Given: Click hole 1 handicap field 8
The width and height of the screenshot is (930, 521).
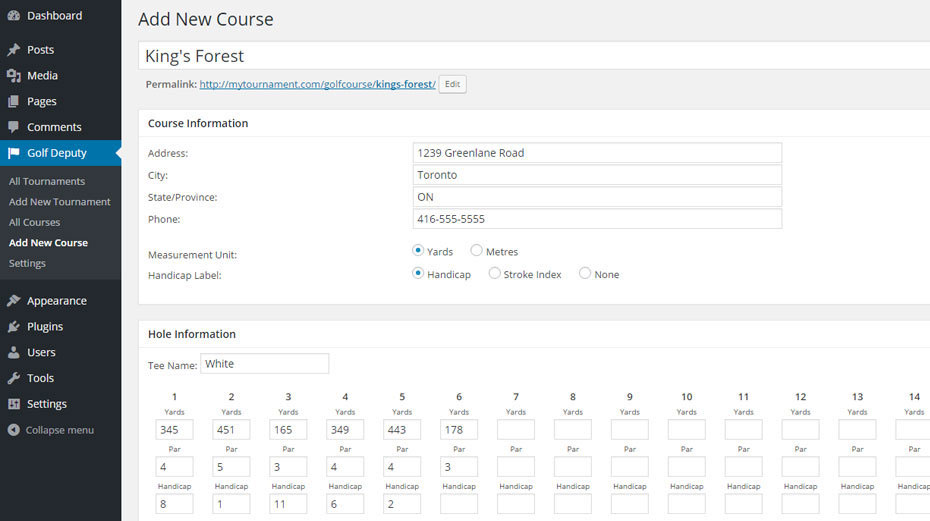Looking at the screenshot, I should click(174, 504).
